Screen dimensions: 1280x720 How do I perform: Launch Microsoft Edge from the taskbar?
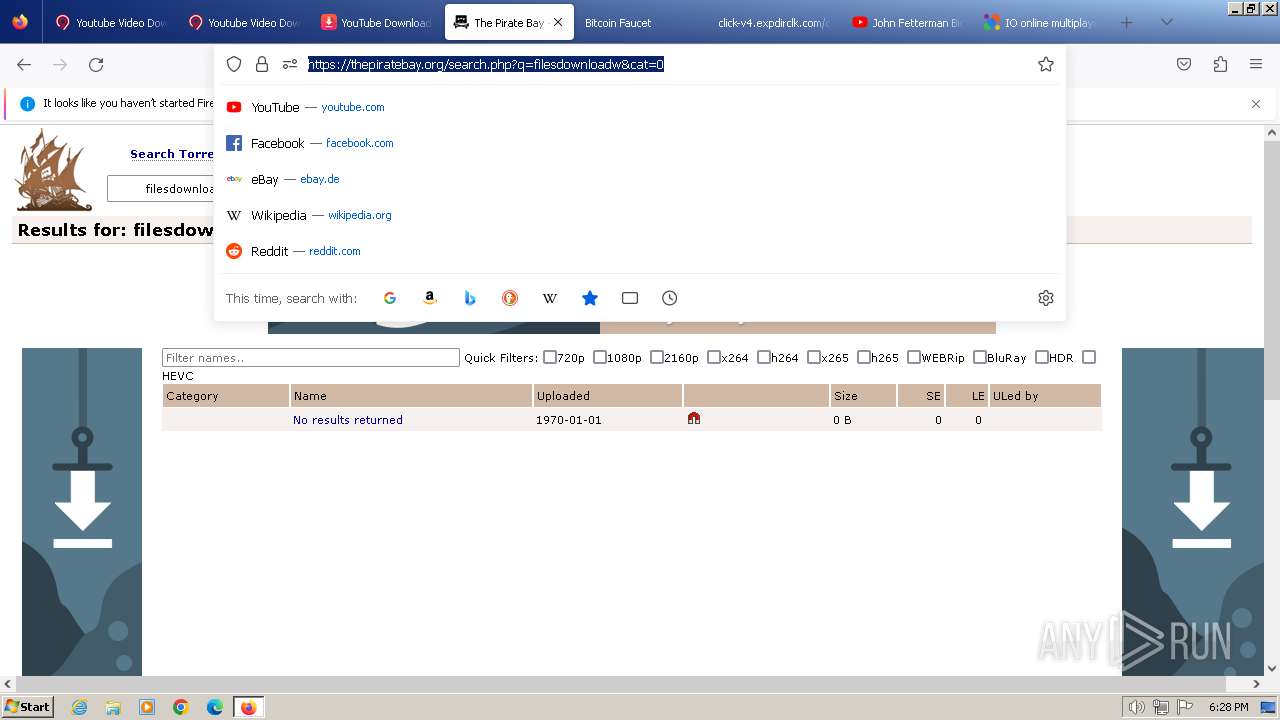[215, 707]
